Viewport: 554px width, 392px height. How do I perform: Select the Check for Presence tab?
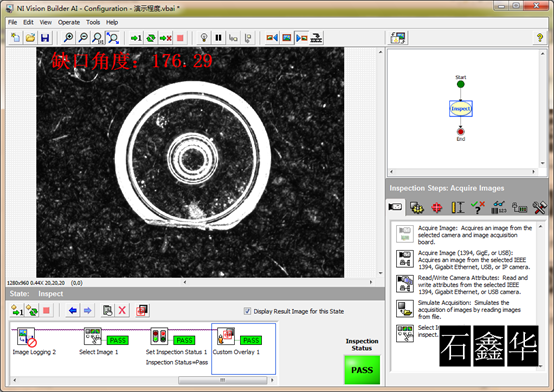click(478, 207)
